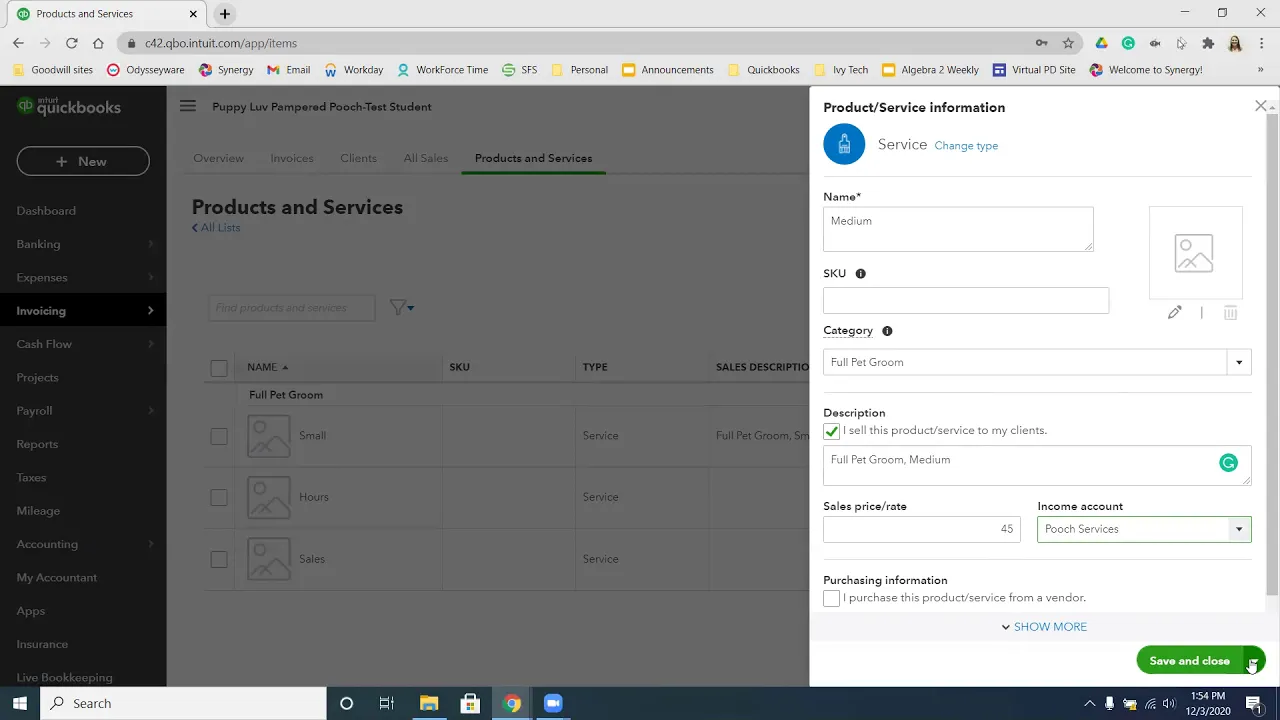Delete the product image with trash icon
The height and width of the screenshot is (720, 1280).
click(1230, 313)
